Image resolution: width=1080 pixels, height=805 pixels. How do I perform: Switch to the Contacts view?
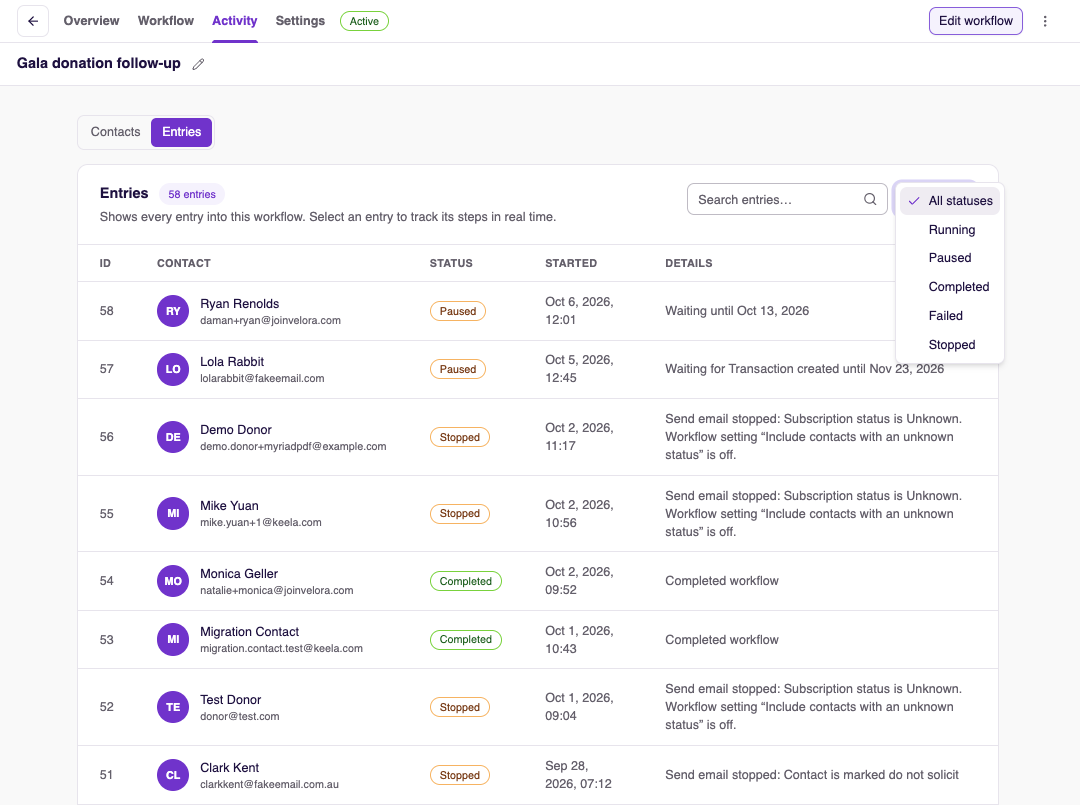(115, 132)
